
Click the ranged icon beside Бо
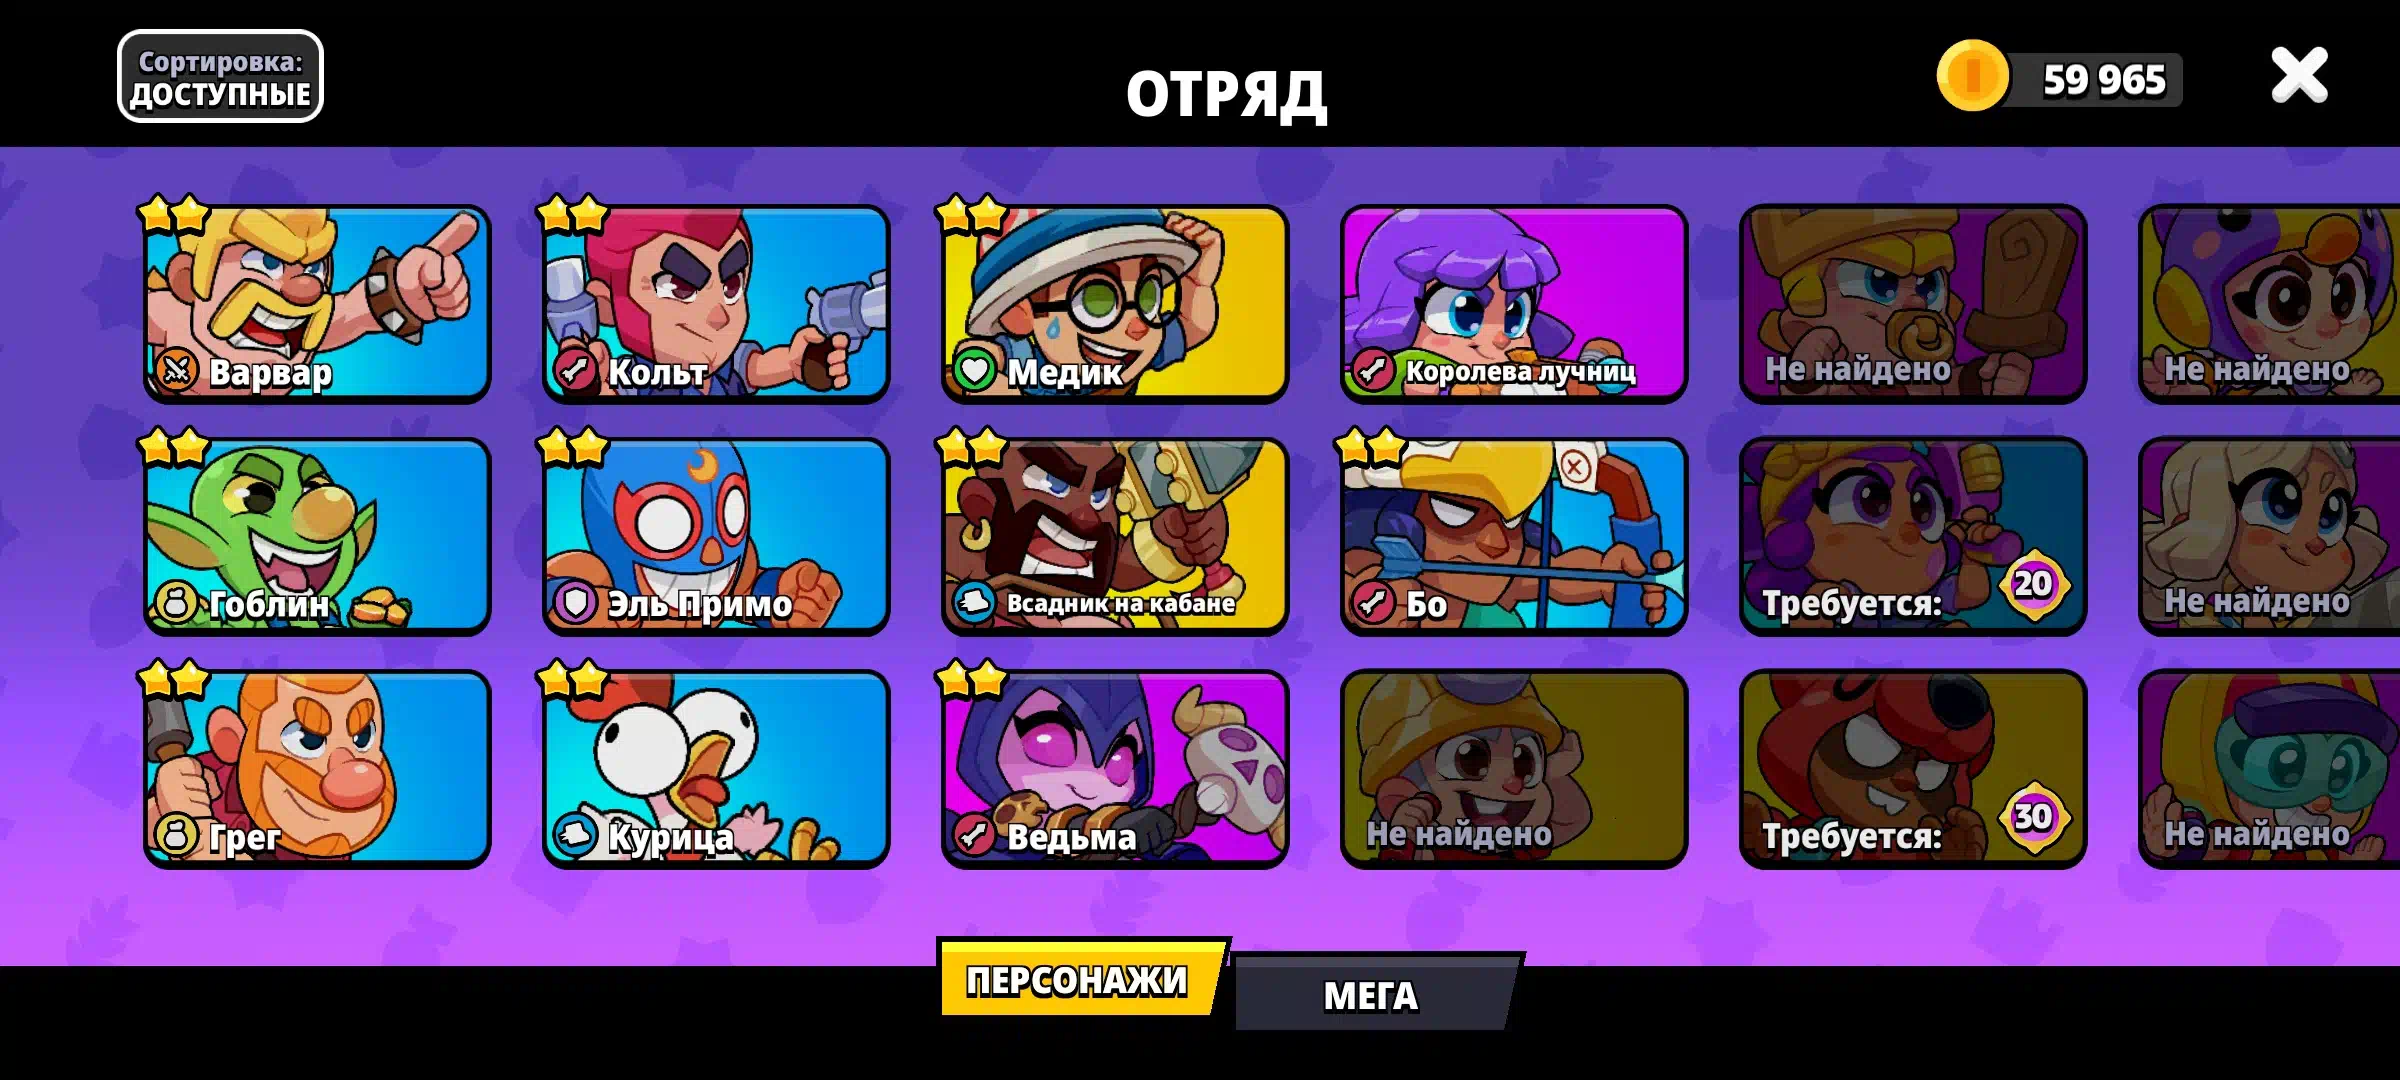[x=1373, y=603]
